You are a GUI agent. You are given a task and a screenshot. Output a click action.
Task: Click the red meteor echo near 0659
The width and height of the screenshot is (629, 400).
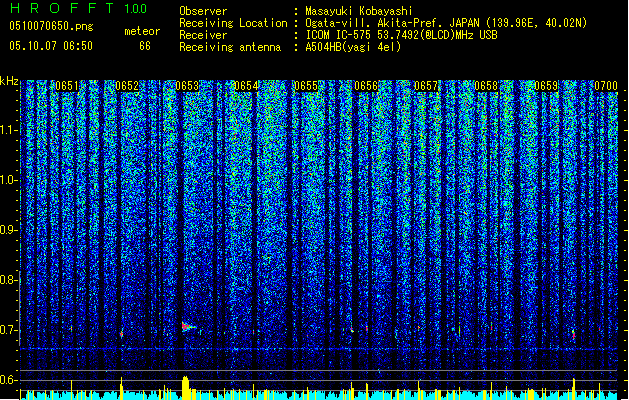pyautogui.click(x=574, y=334)
